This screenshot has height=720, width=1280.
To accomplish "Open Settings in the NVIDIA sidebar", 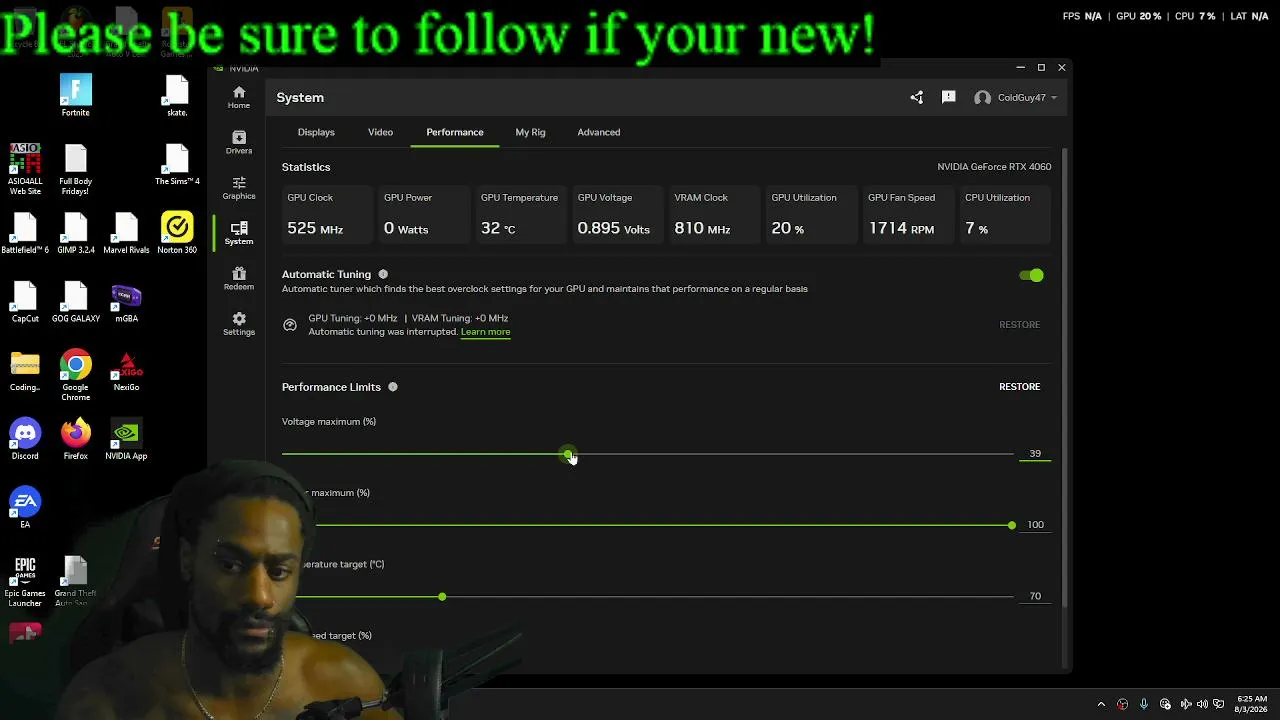I will (239, 324).
